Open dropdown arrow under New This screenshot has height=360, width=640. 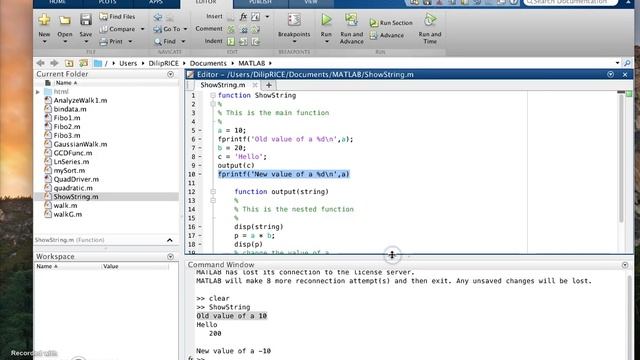click(x=44, y=42)
